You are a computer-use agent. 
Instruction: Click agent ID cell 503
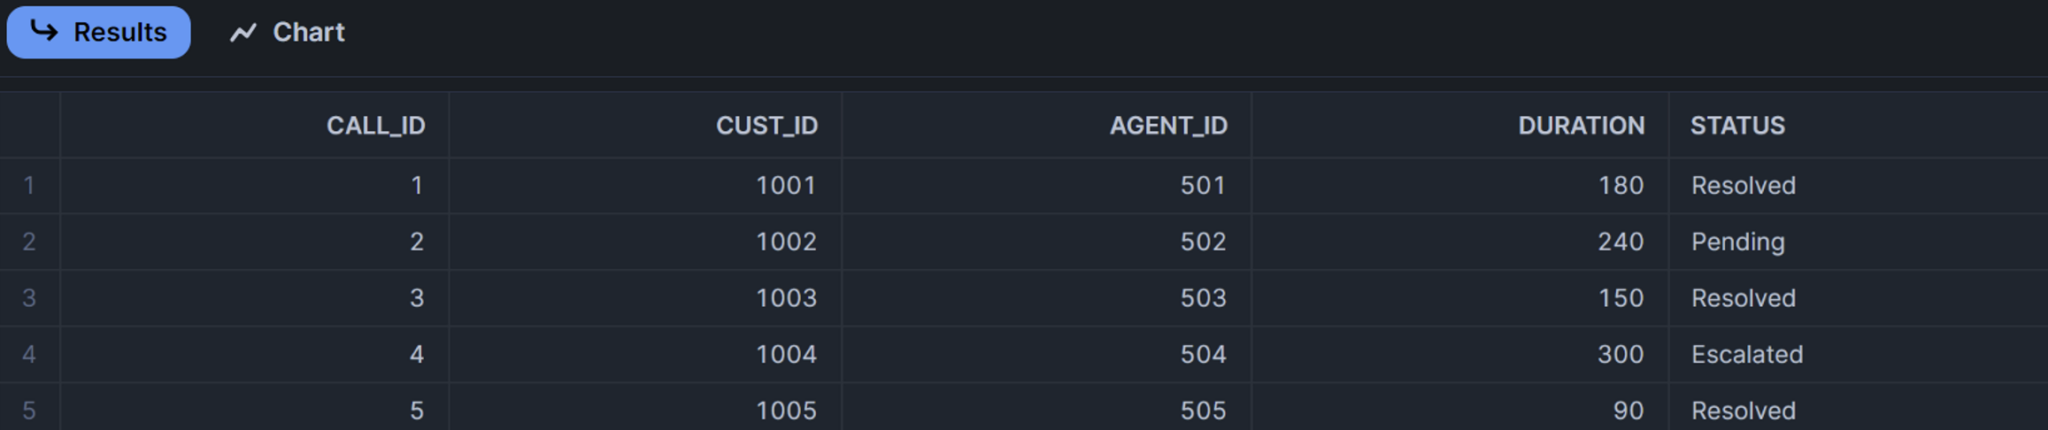click(x=1202, y=298)
